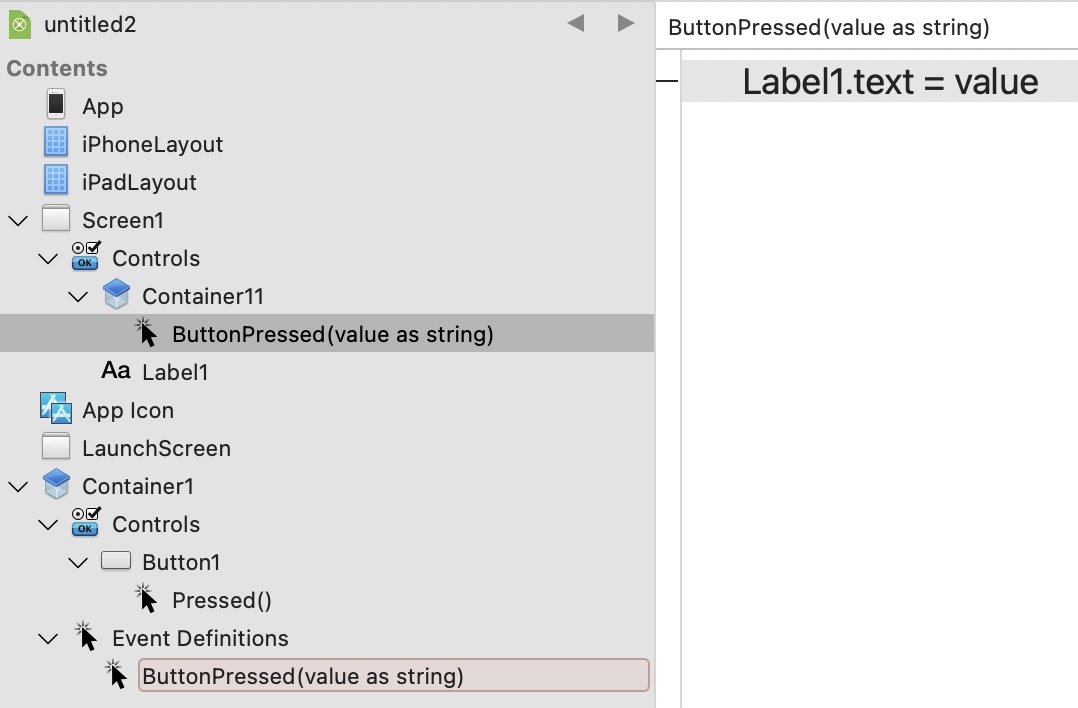Collapse Controls under Container1

[x=48, y=524]
